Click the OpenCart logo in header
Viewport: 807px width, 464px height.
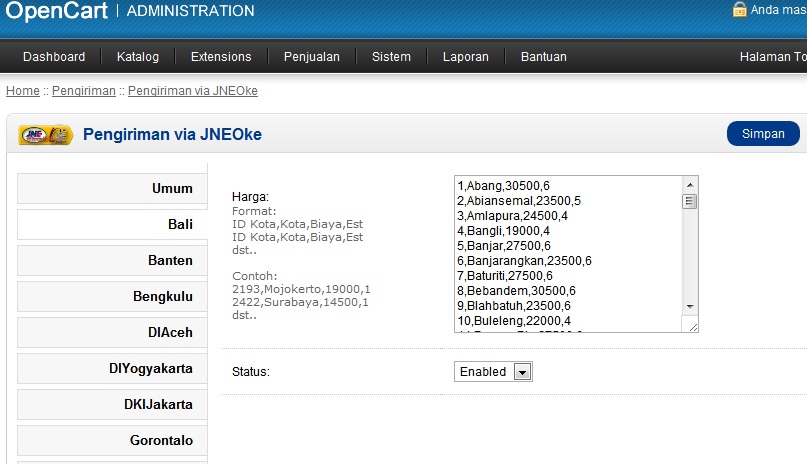(x=57, y=11)
